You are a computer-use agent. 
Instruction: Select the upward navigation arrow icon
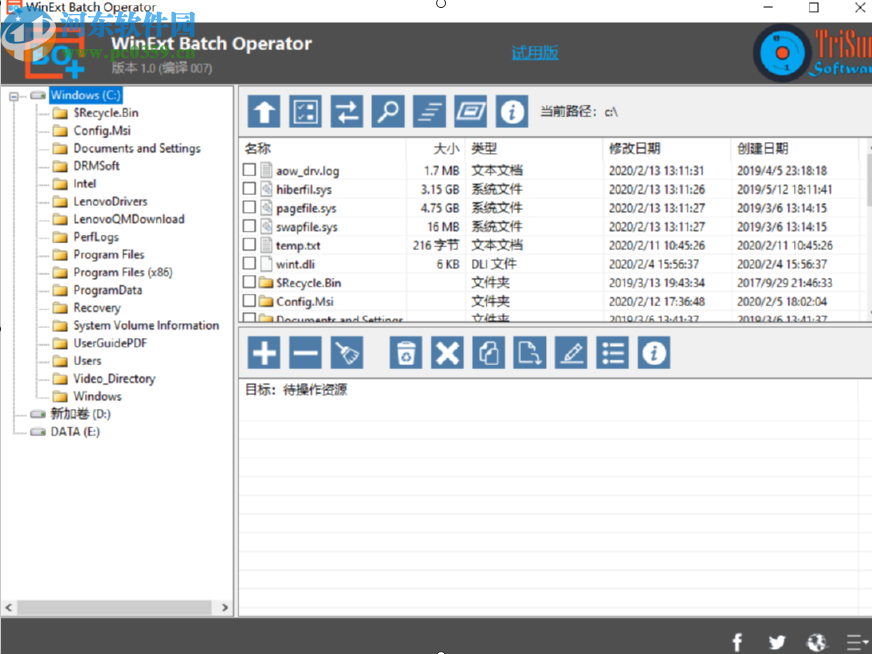click(x=264, y=111)
